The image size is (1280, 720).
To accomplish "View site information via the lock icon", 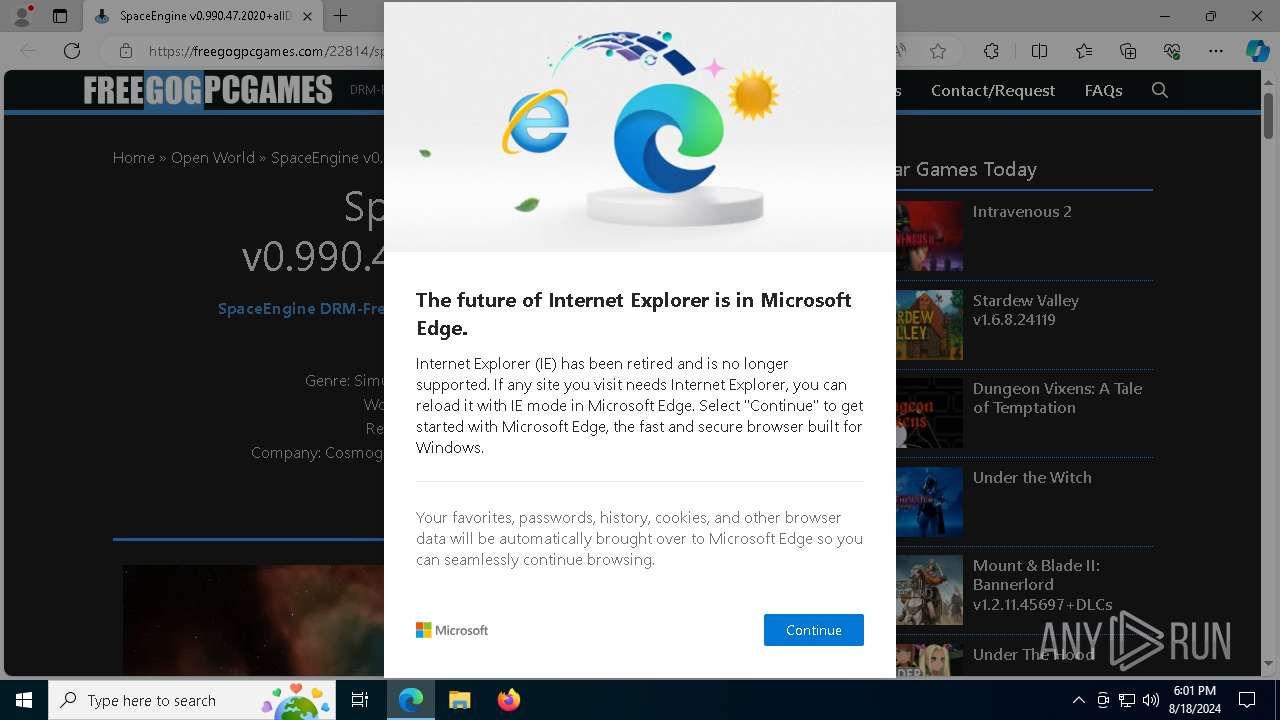I will (126, 50).
